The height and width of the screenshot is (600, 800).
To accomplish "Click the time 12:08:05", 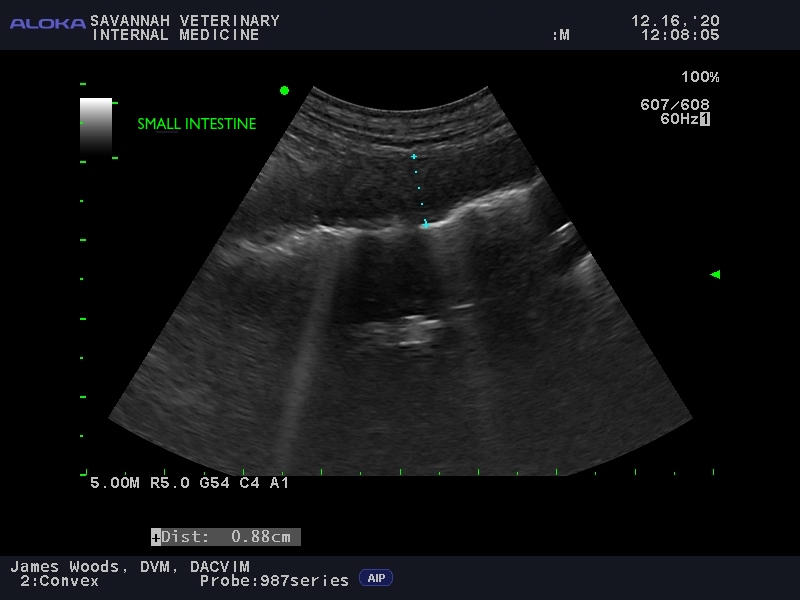I will (x=680, y=35).
